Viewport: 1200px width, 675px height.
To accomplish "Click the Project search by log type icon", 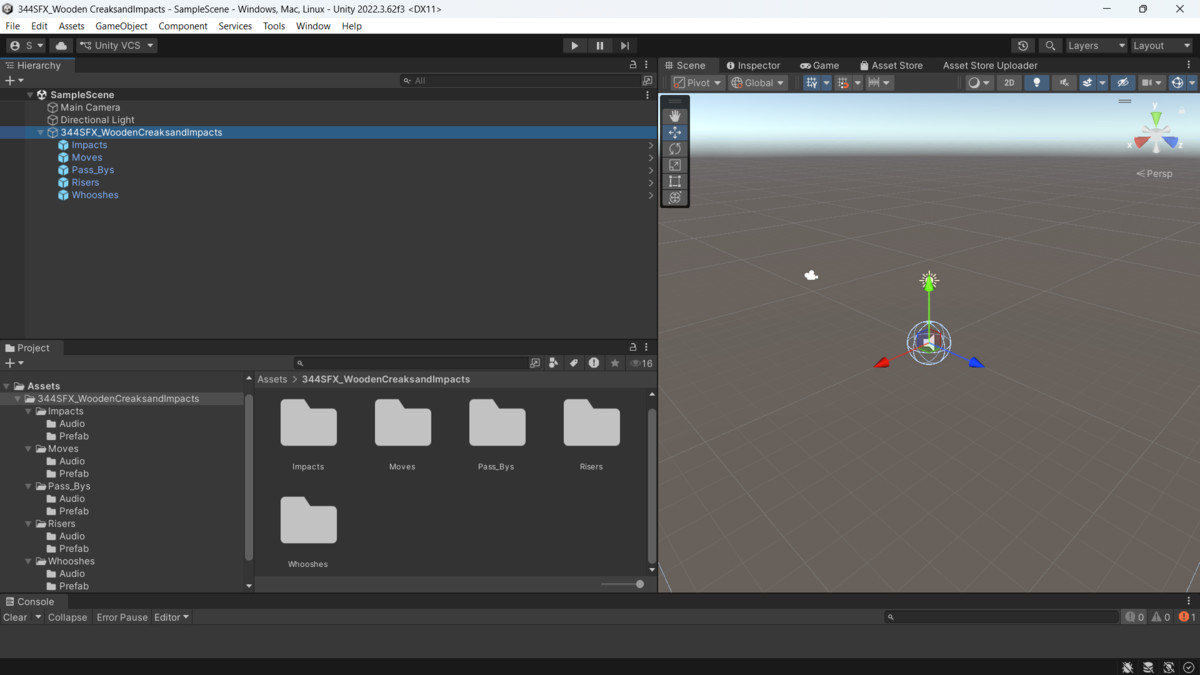I will click(594, 363).
